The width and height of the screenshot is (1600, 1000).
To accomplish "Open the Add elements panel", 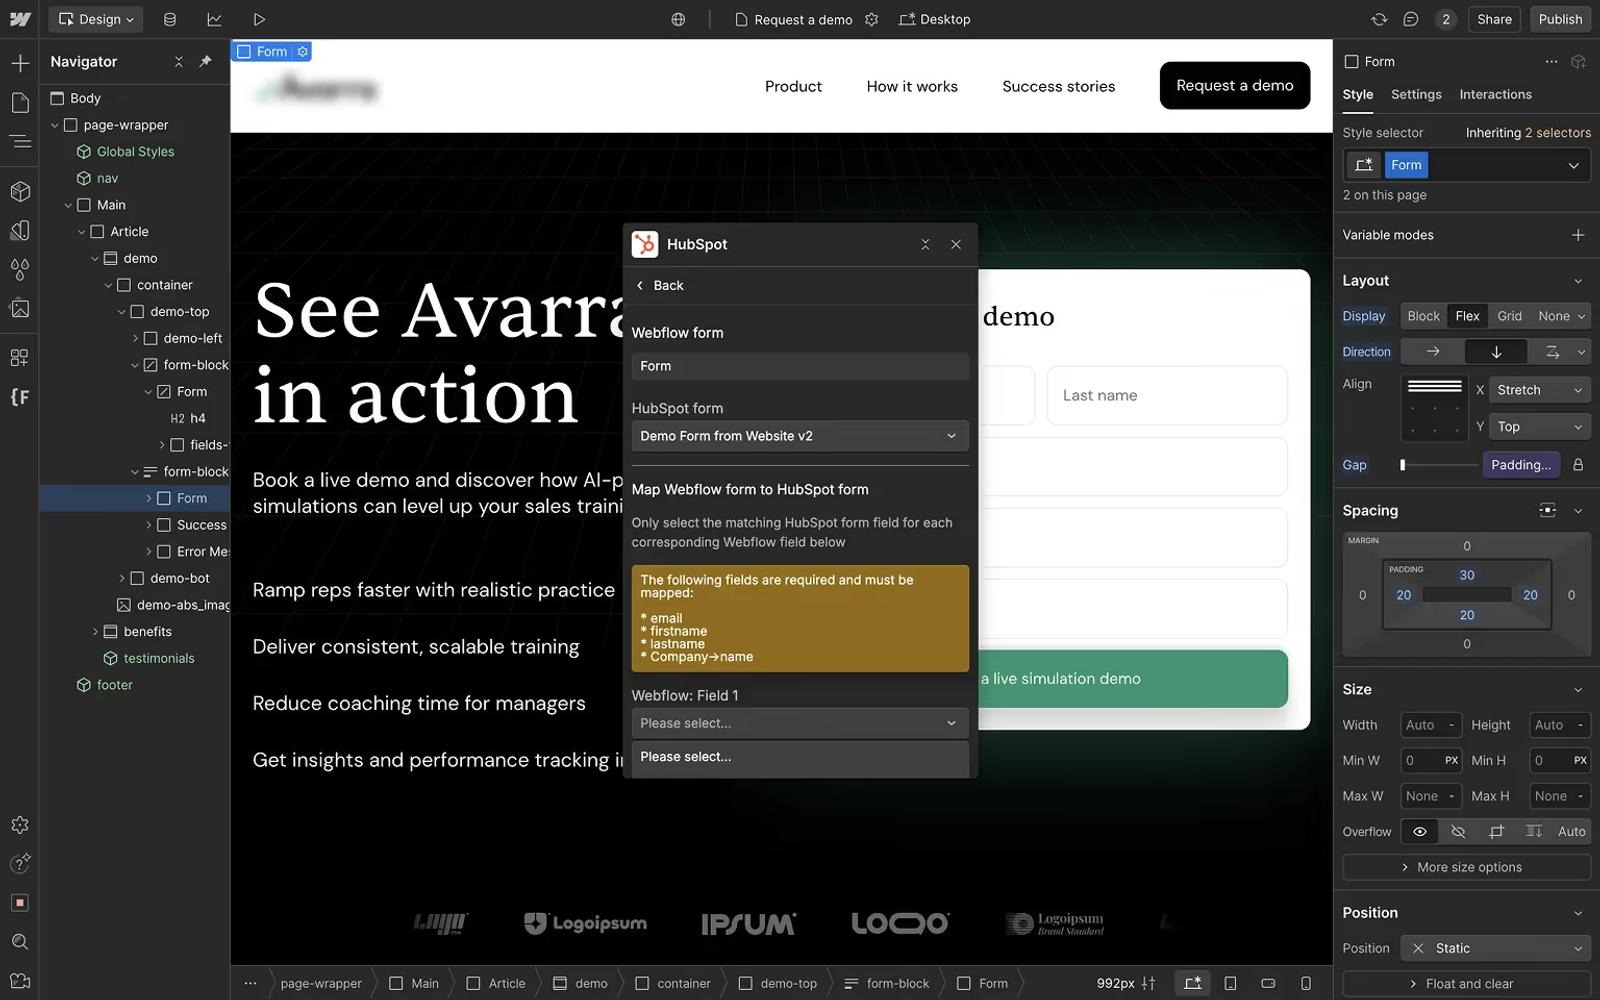I will (20, 63).
